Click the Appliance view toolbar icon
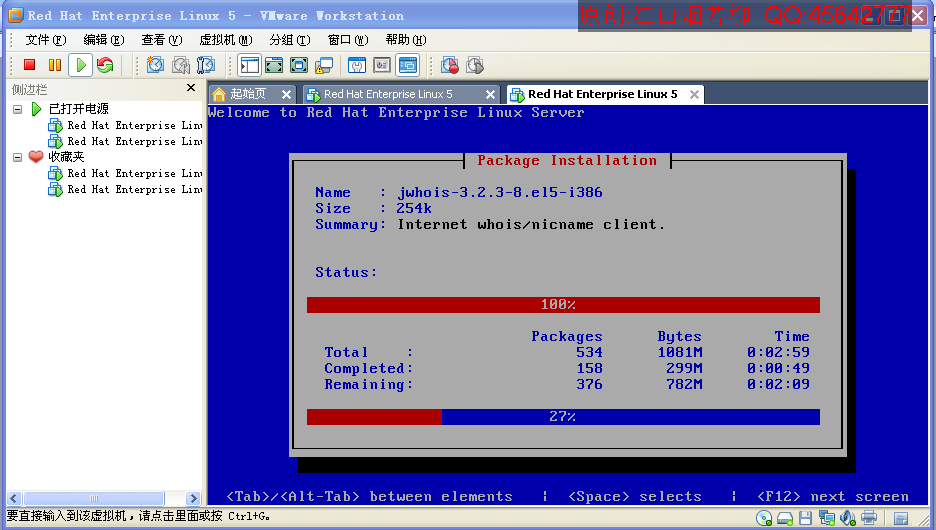The image size is (936, 530). coord(382,64)
